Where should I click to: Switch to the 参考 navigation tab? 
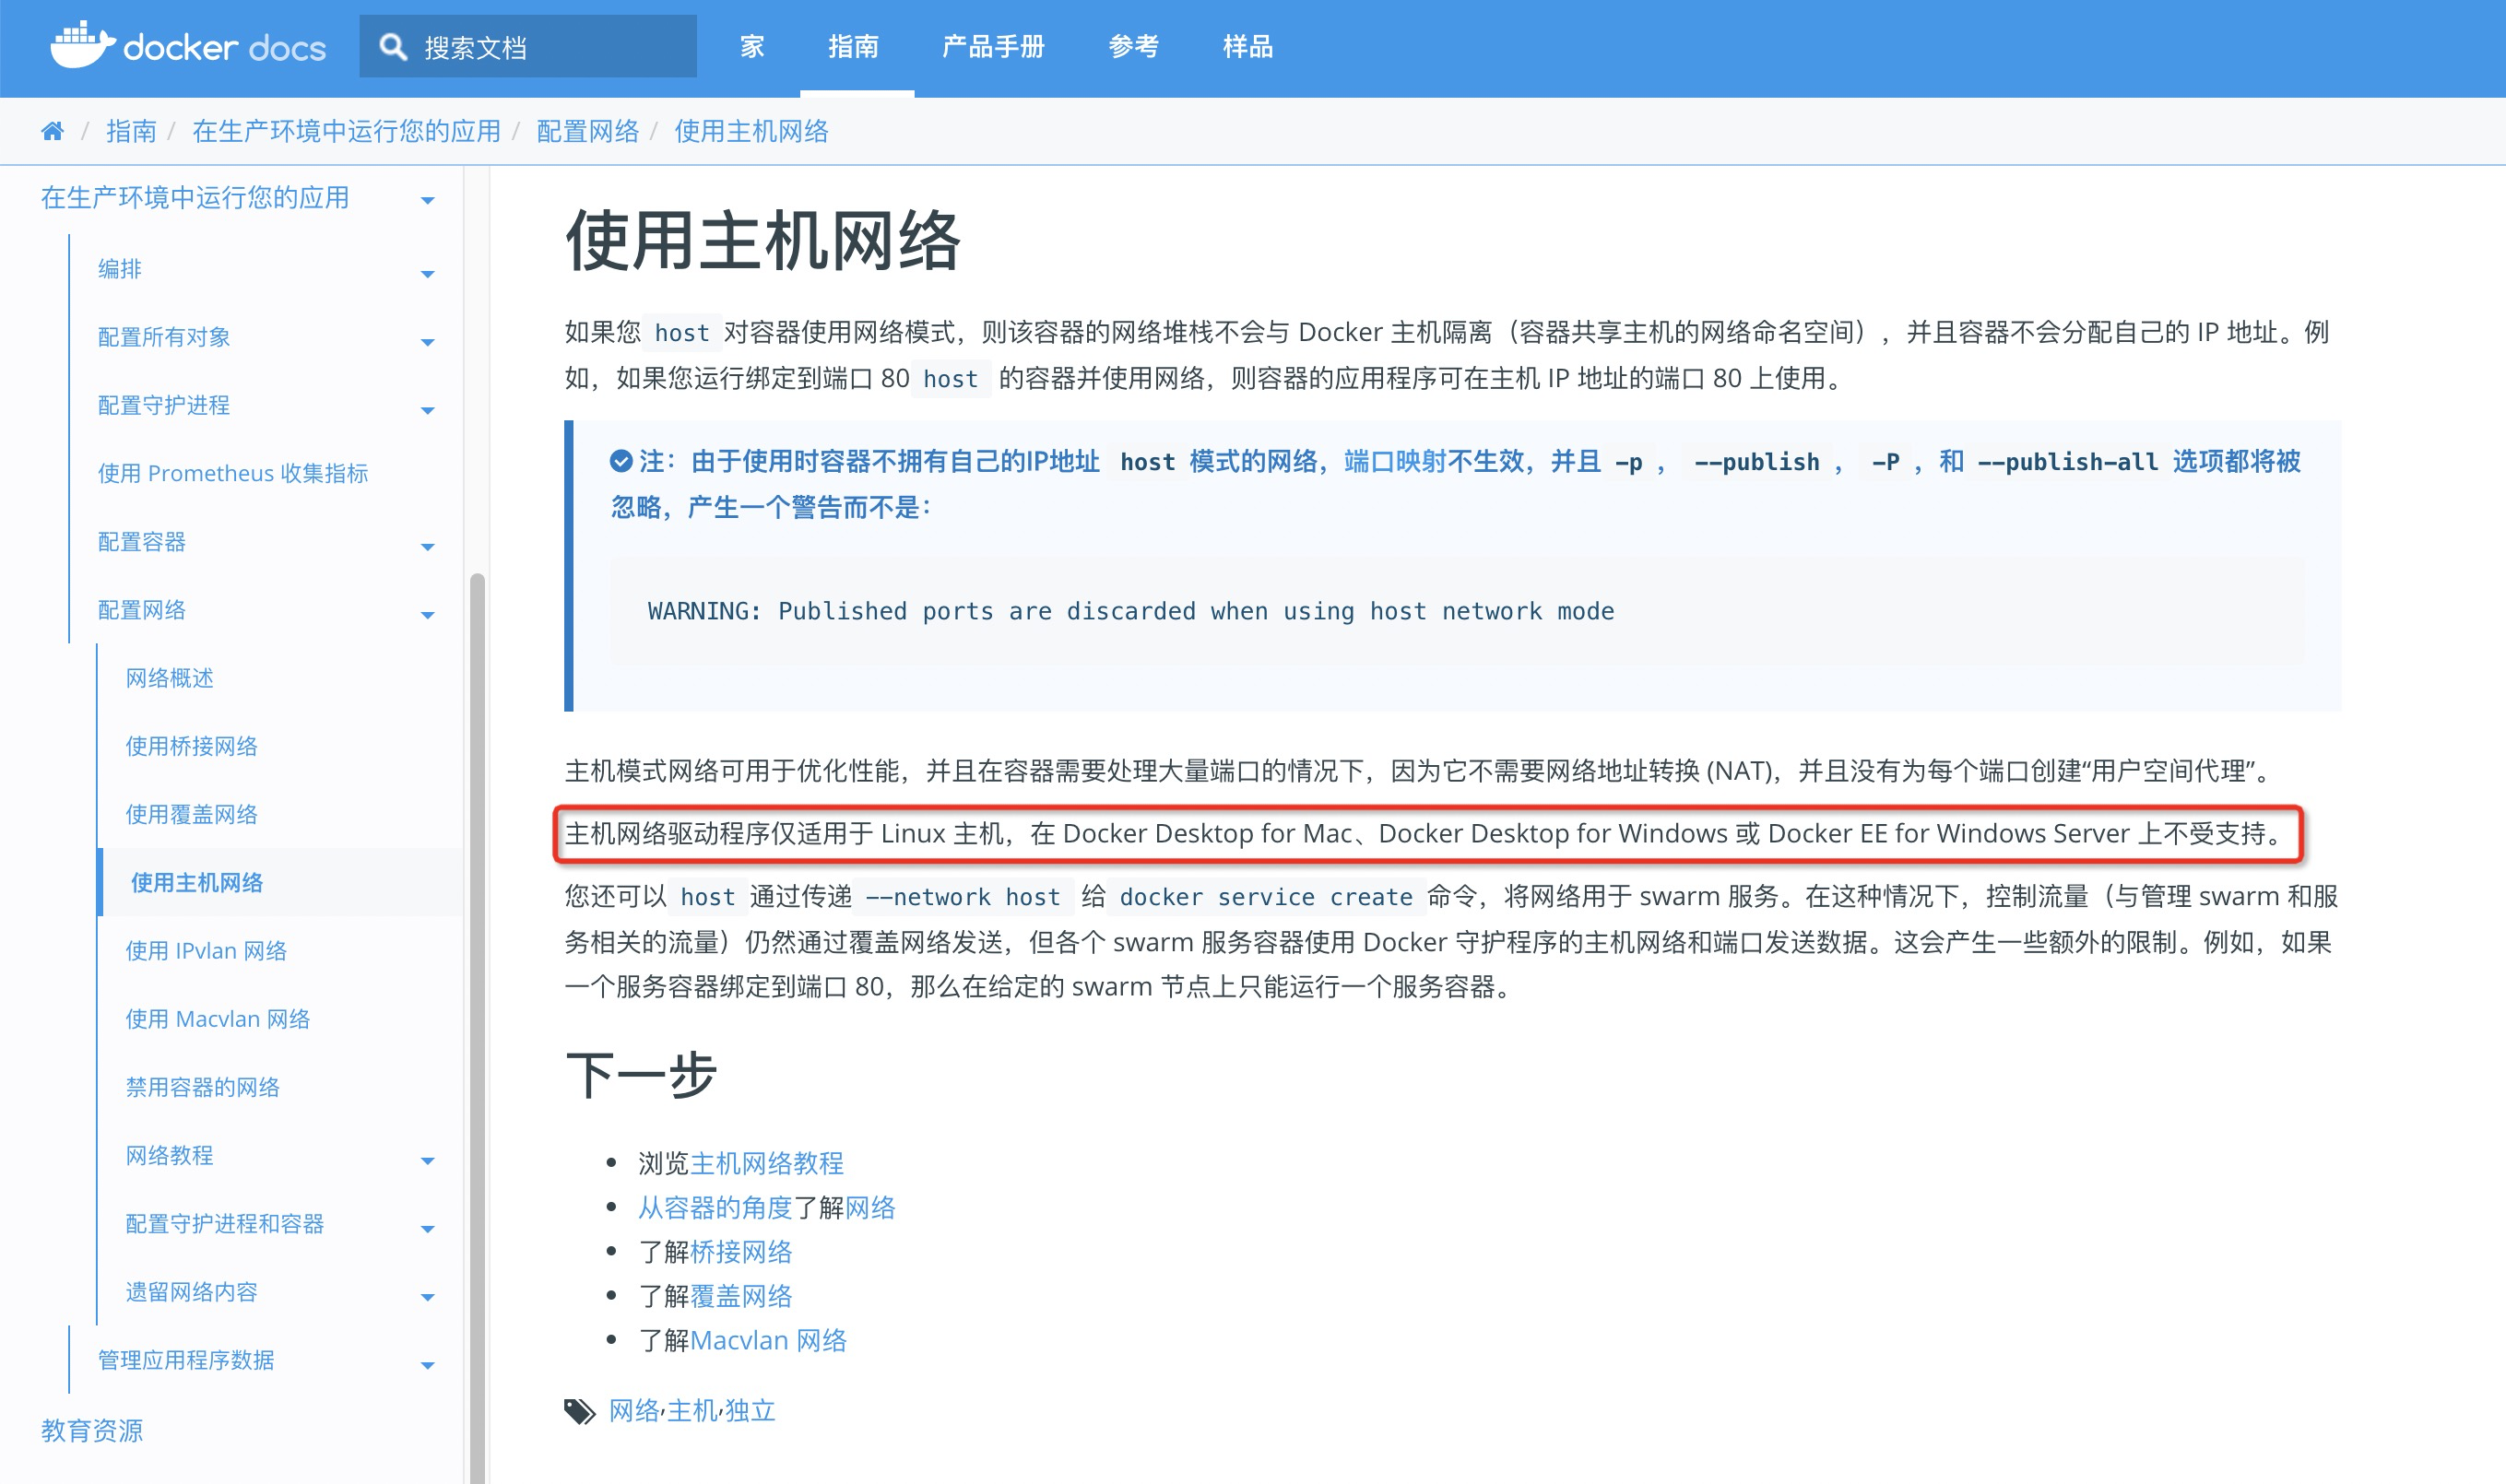tap(1133, 47)
